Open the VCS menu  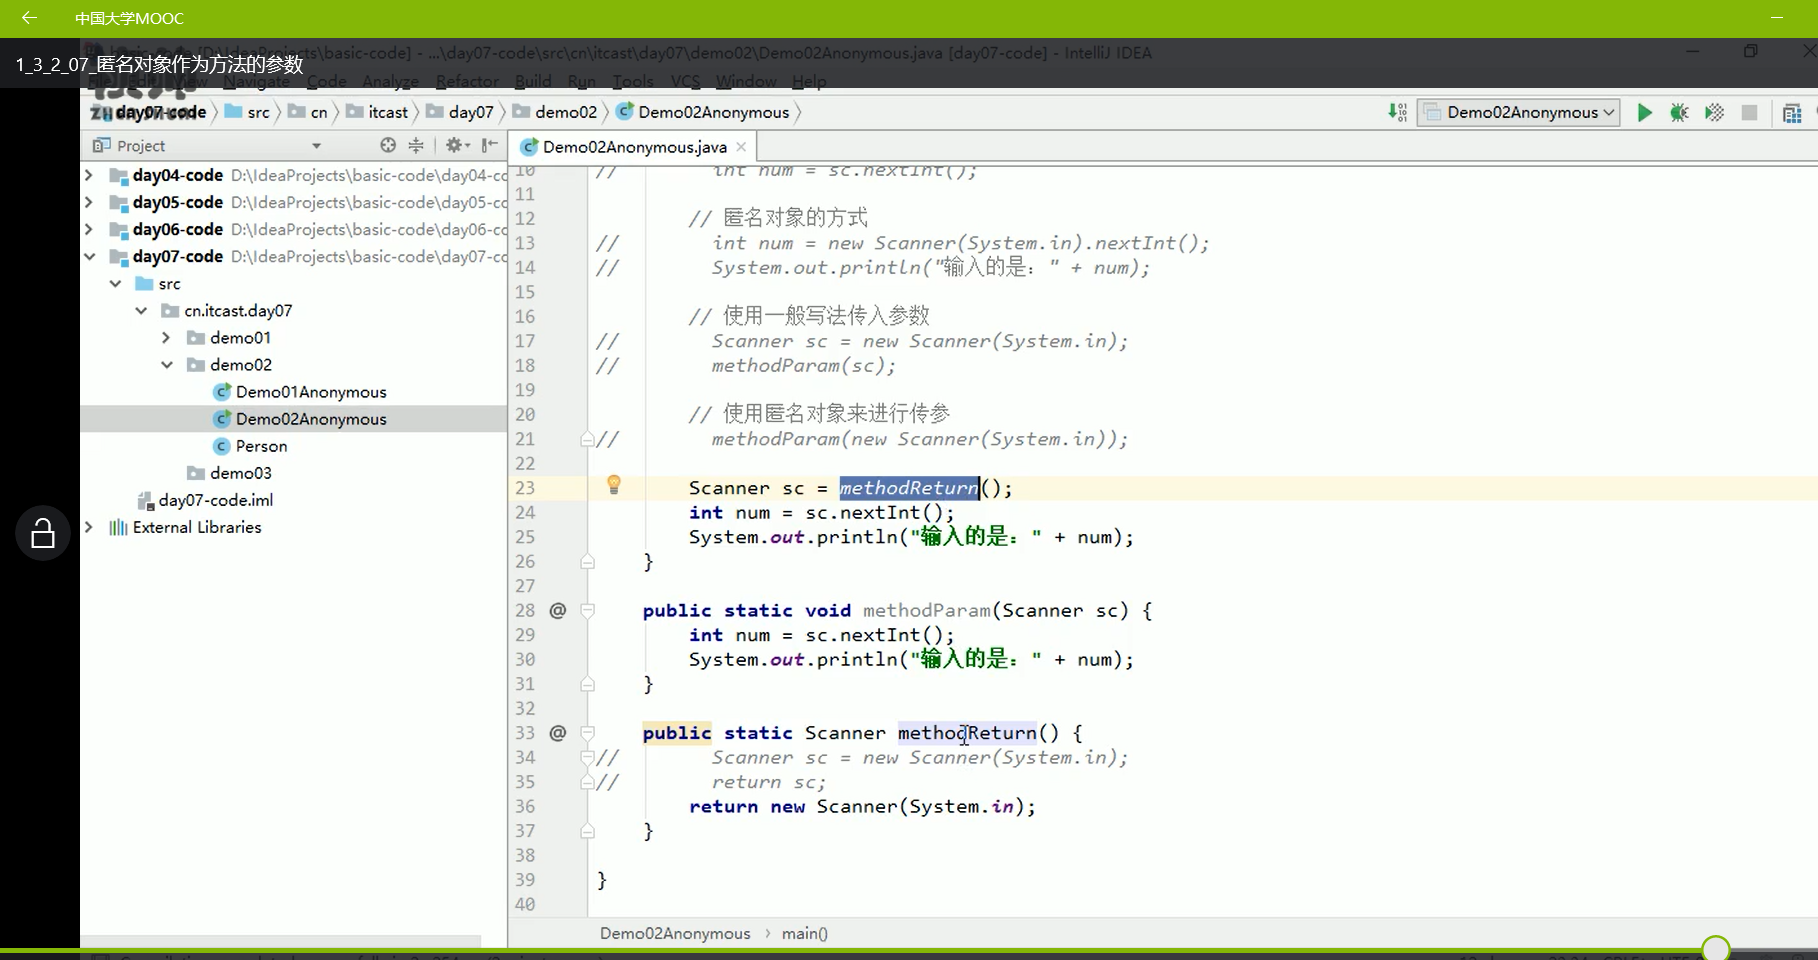pos(685,81)
